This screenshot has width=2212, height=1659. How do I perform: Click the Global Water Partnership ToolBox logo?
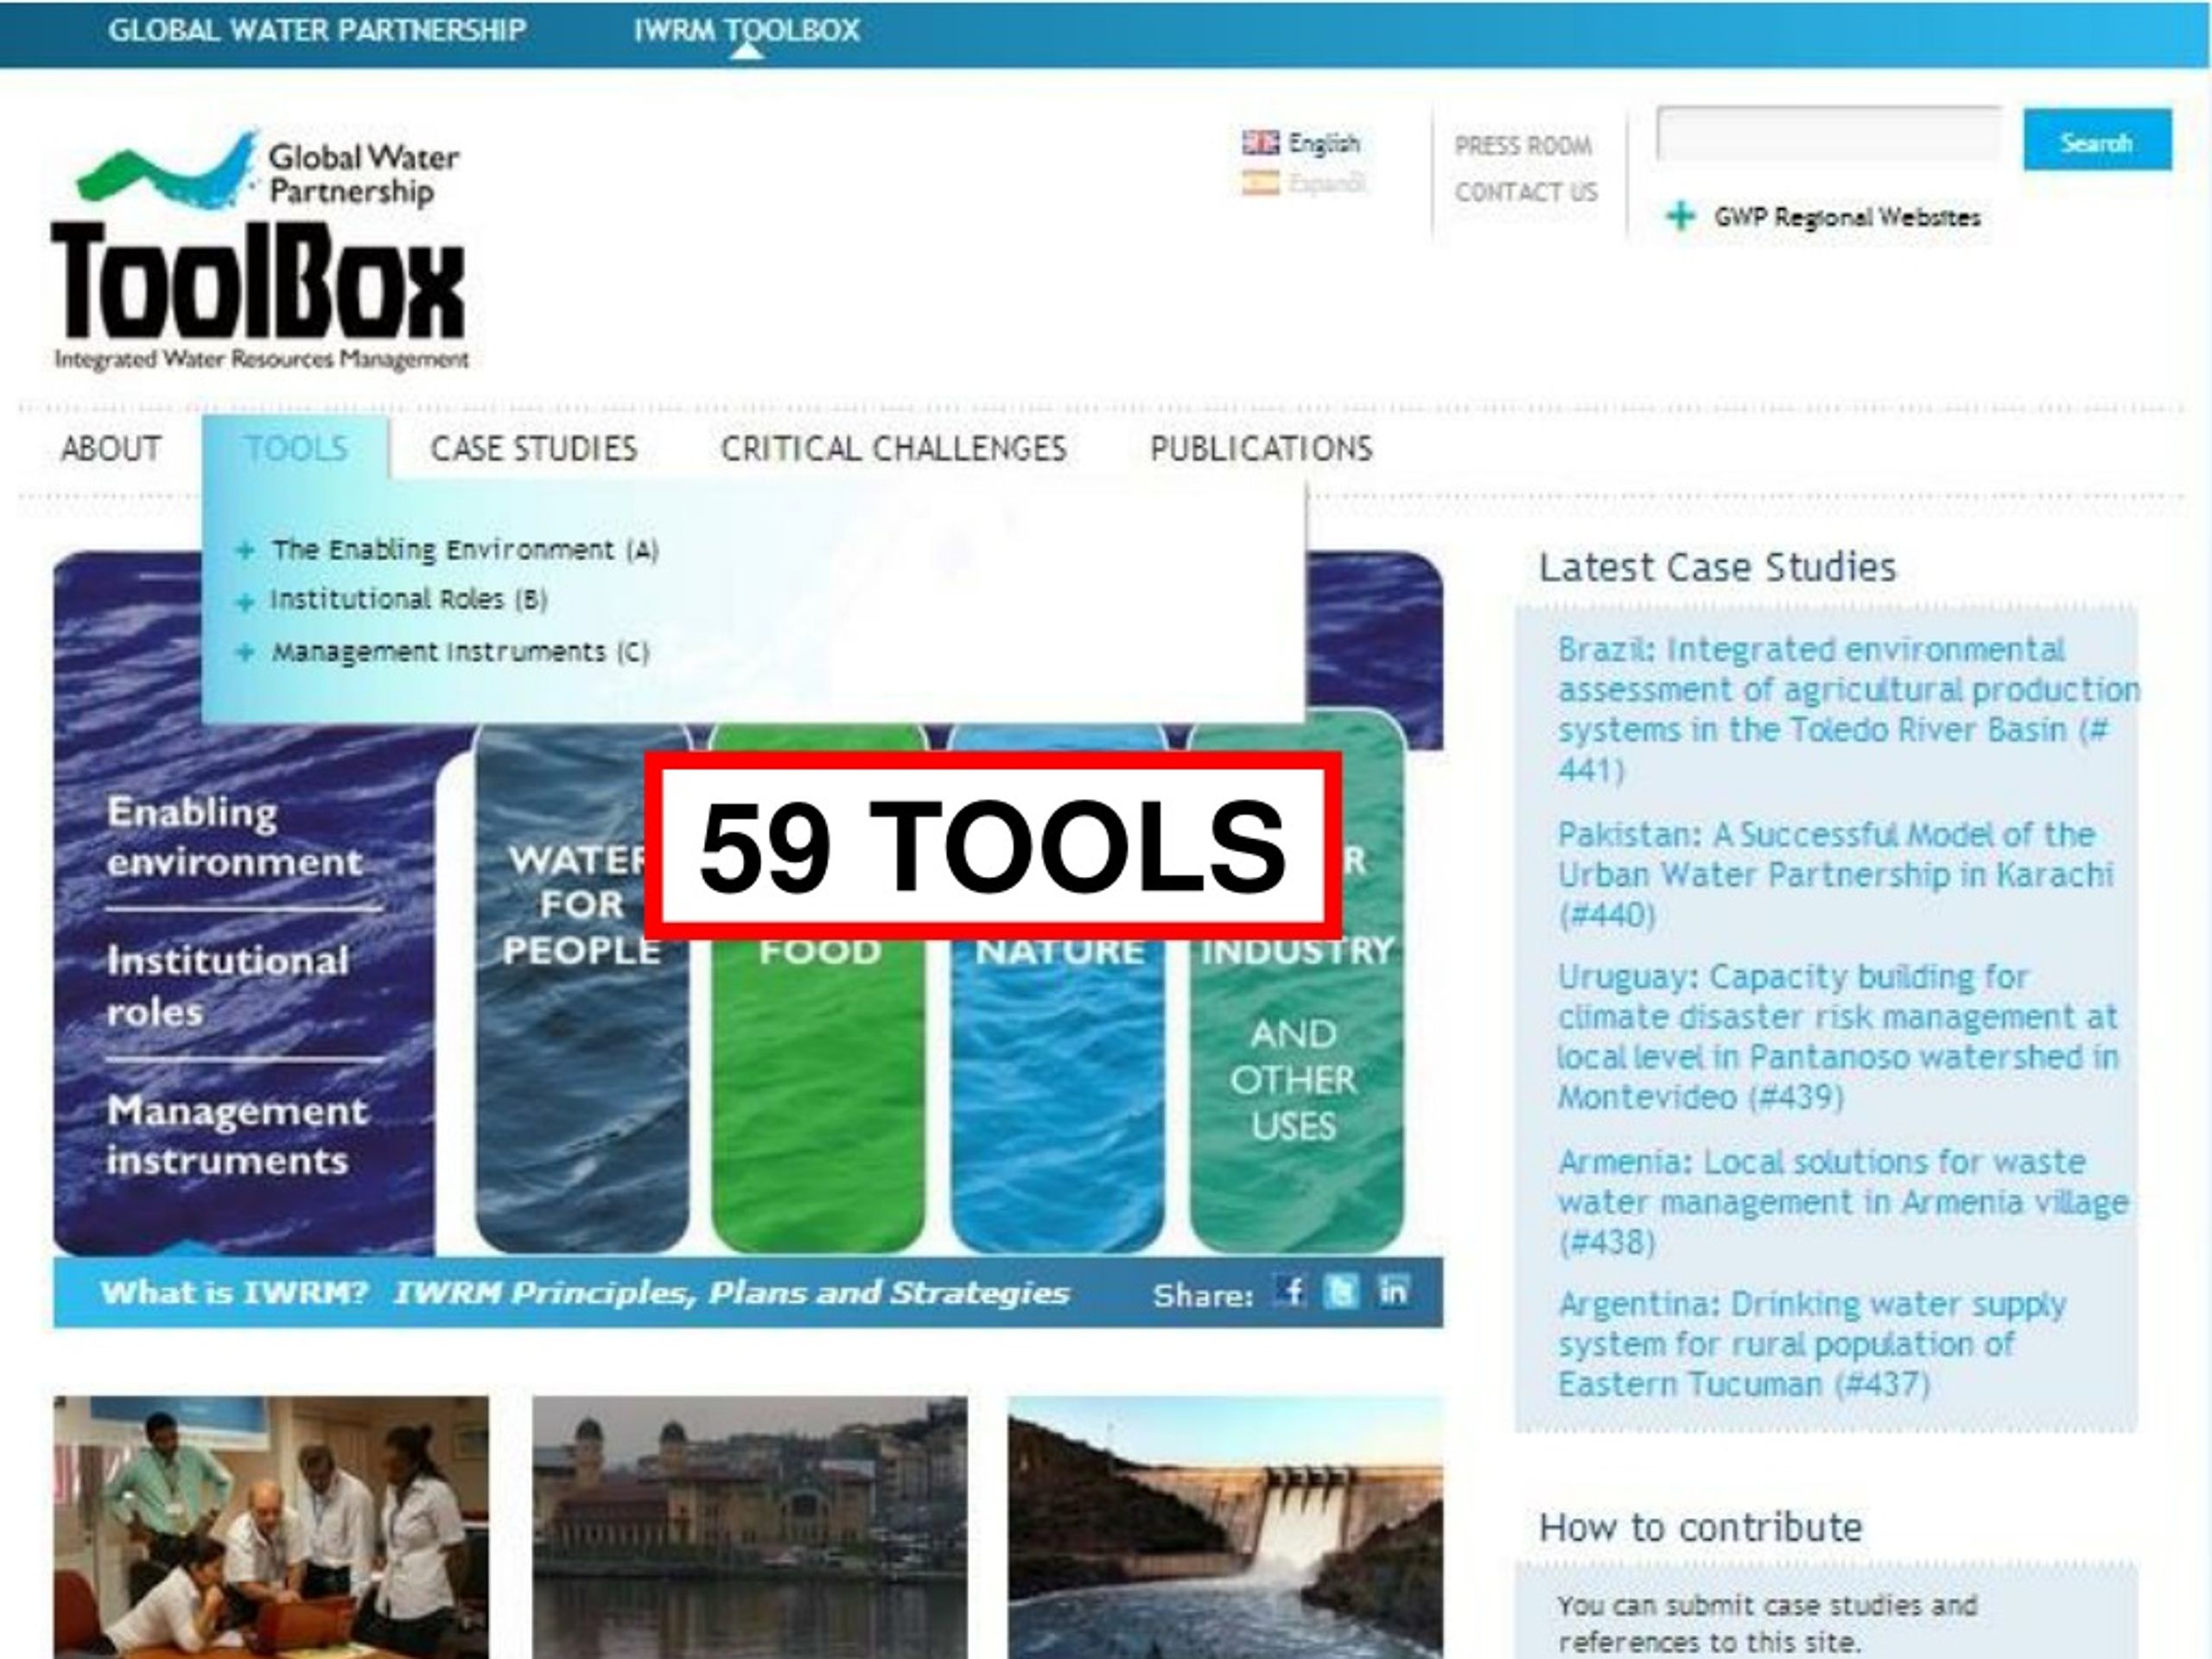pos(260,250)
